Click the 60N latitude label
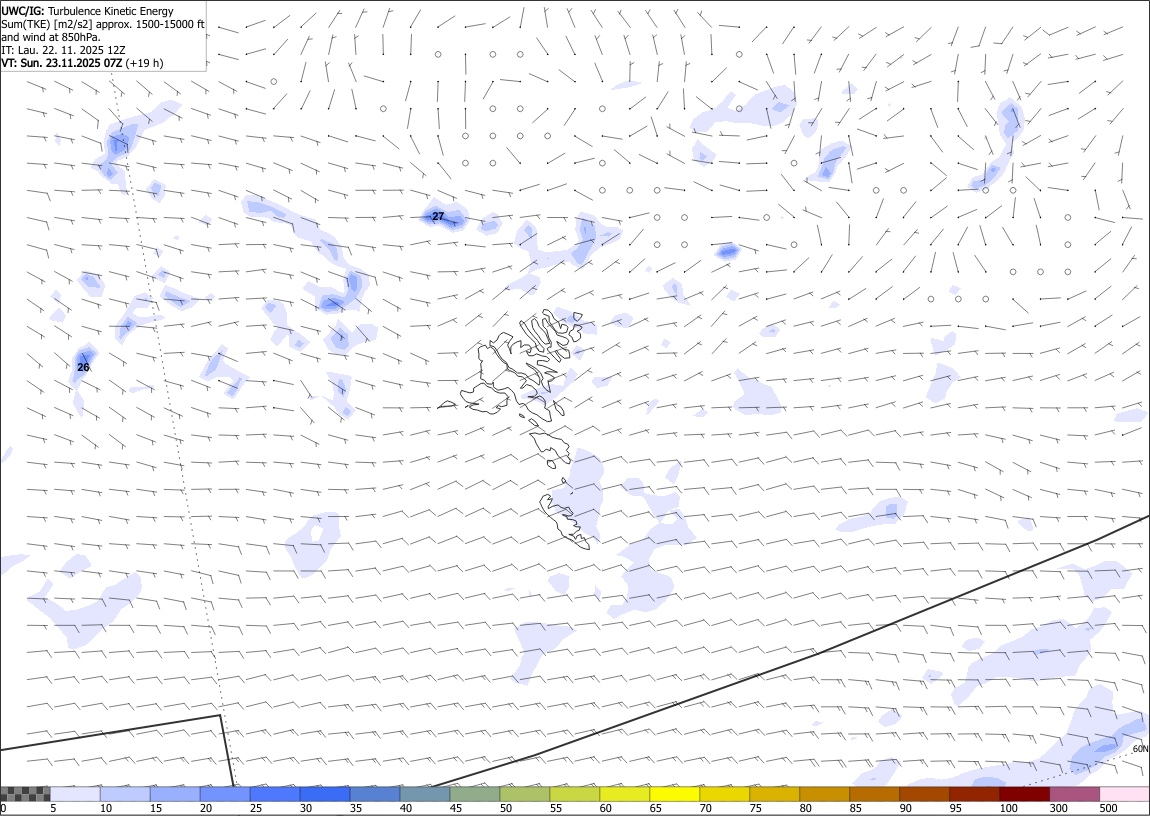The height and width of the screenshot is (816, 1150). [x=1140, y=749]
